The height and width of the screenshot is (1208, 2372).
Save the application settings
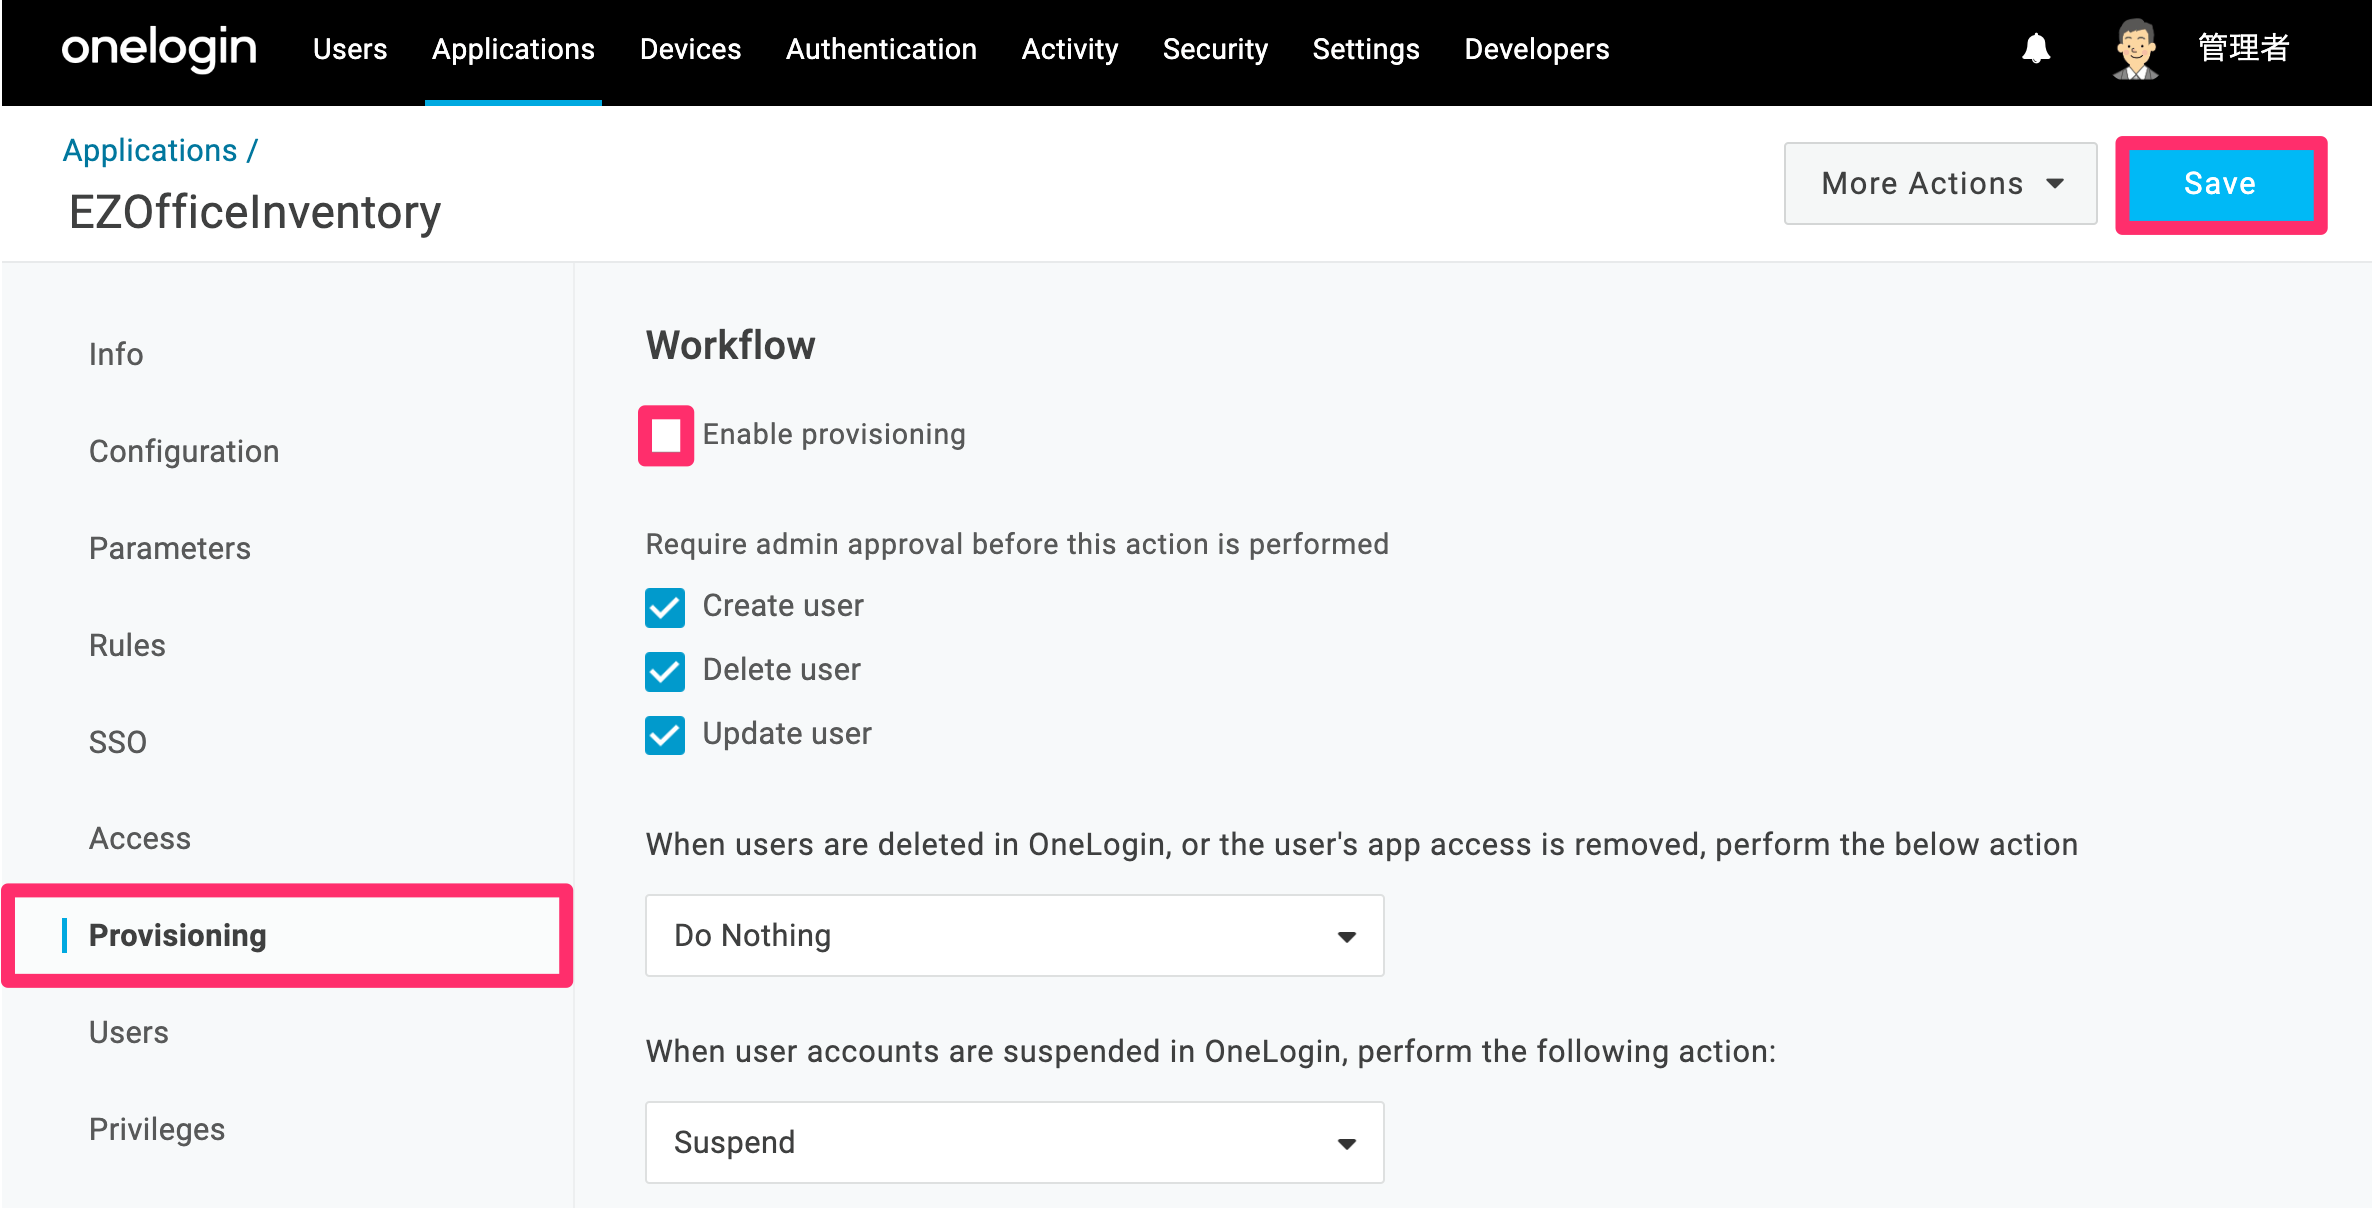(x=2220, y=183)
